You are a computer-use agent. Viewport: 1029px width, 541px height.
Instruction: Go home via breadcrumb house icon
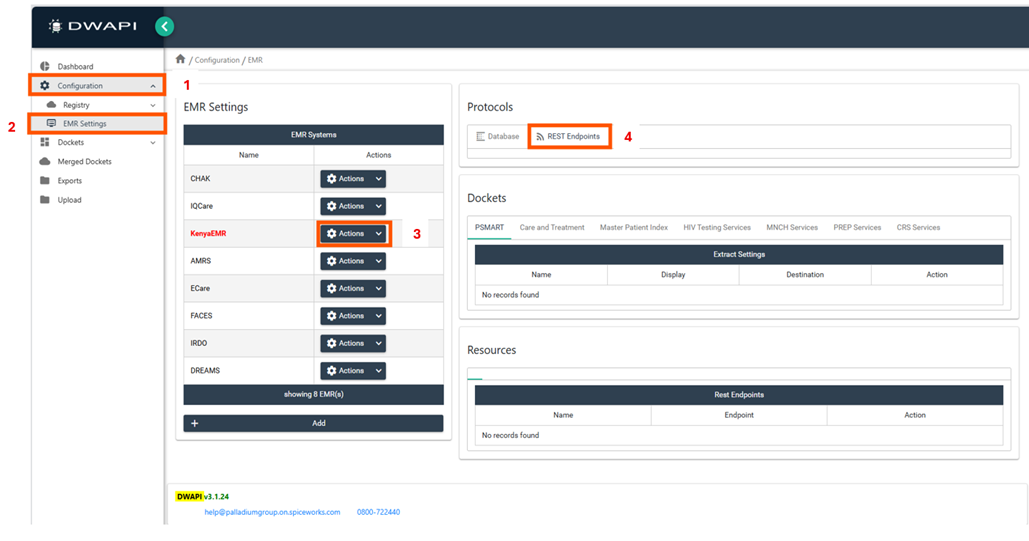click(x=180, y=59)
